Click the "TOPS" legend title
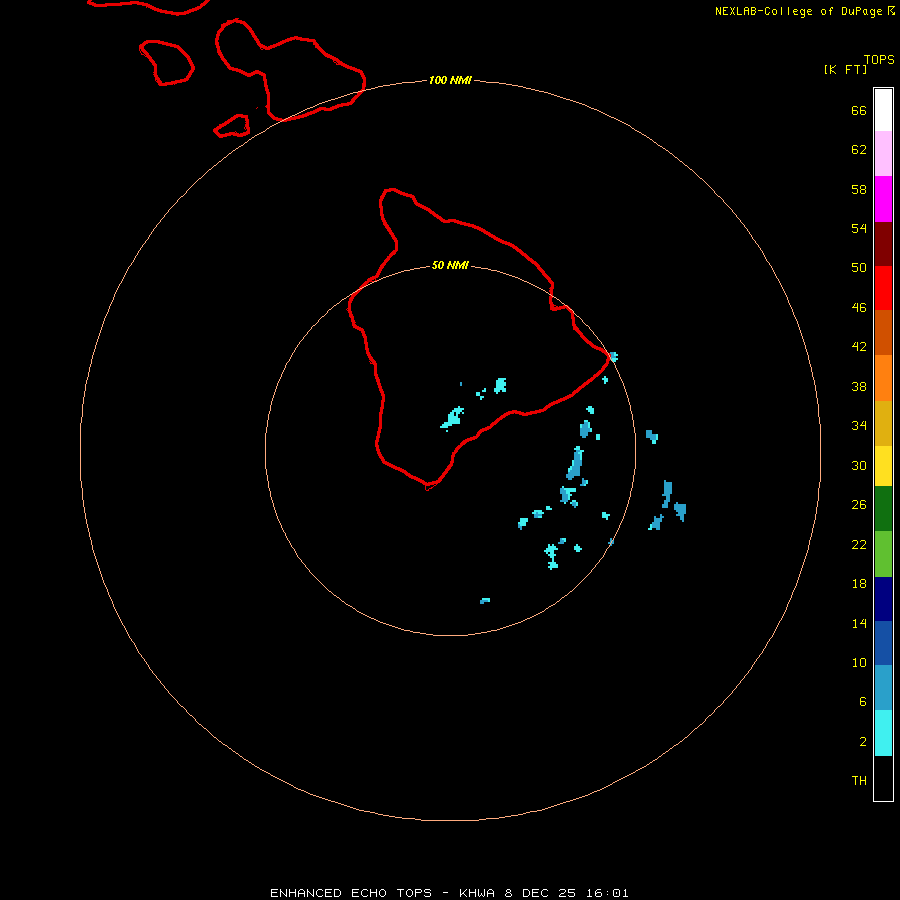Image resolution: width=900 pixels, height=900 pixels. pos(879,59)
